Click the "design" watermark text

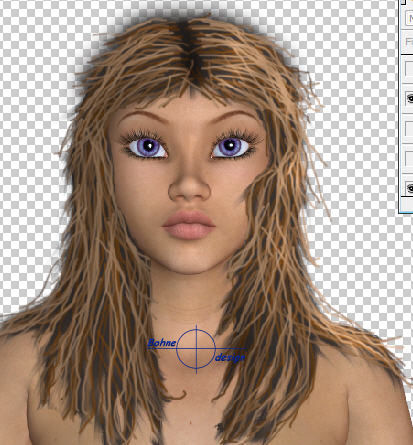point(230,357)
